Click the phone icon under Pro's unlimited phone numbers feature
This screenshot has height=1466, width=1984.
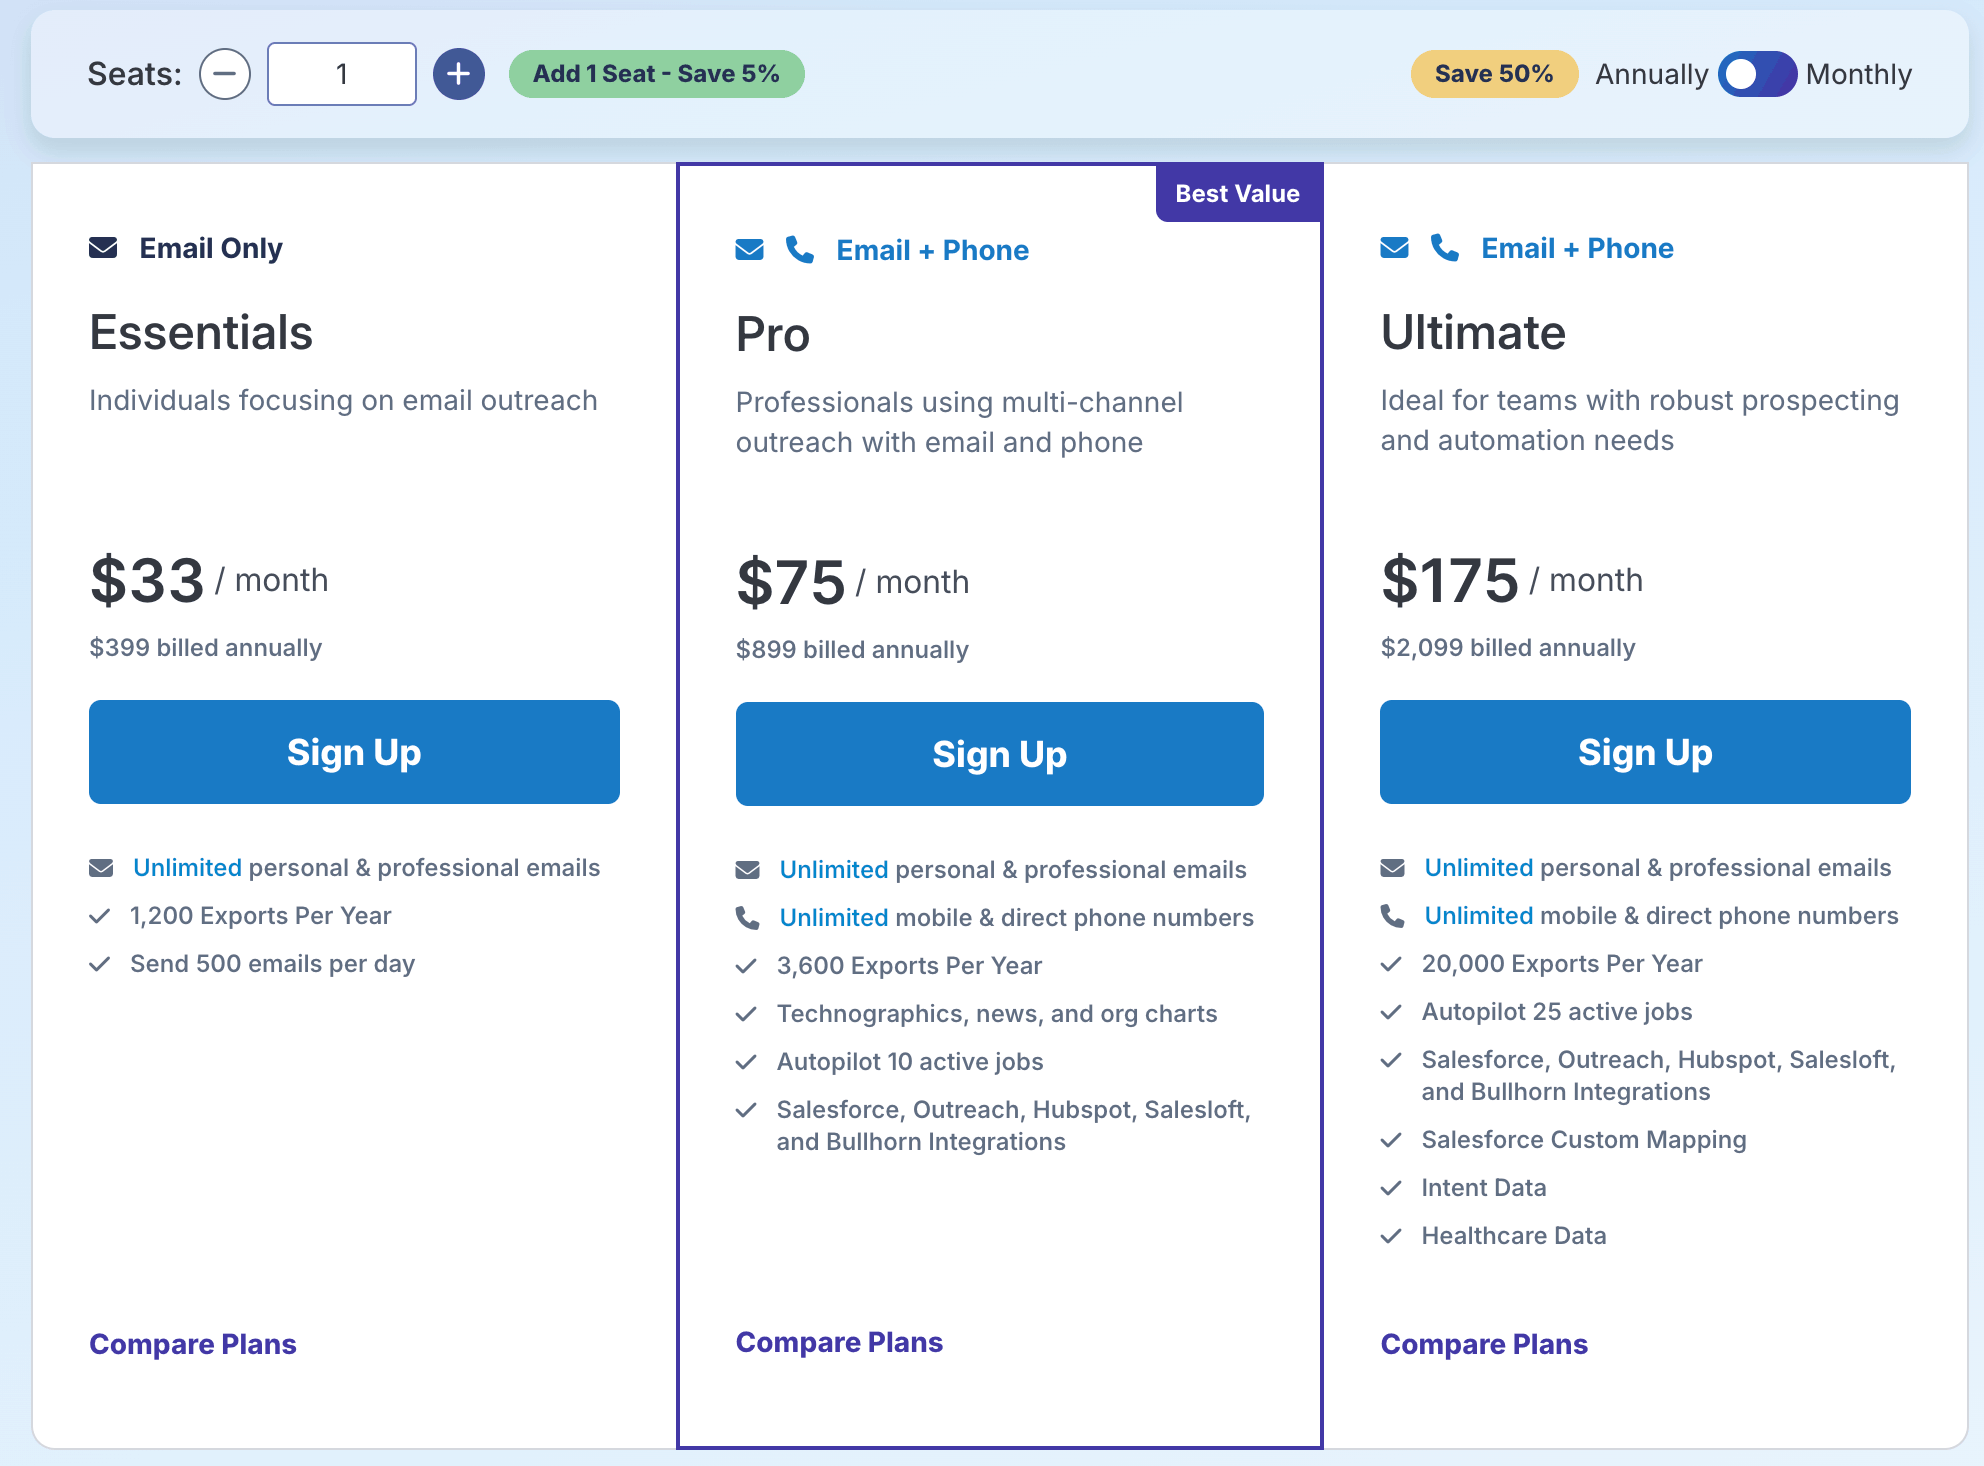[747, 916]
